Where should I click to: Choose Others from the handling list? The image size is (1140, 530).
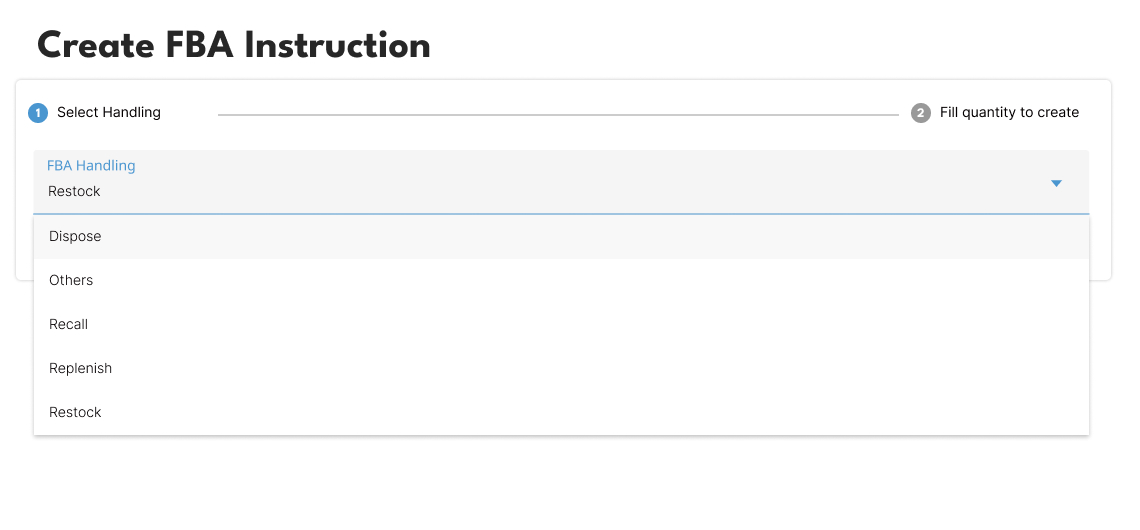(71, 281)
